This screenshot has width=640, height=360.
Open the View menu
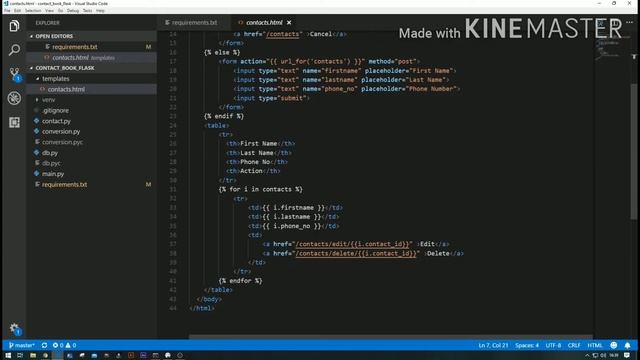pos(49,11)
